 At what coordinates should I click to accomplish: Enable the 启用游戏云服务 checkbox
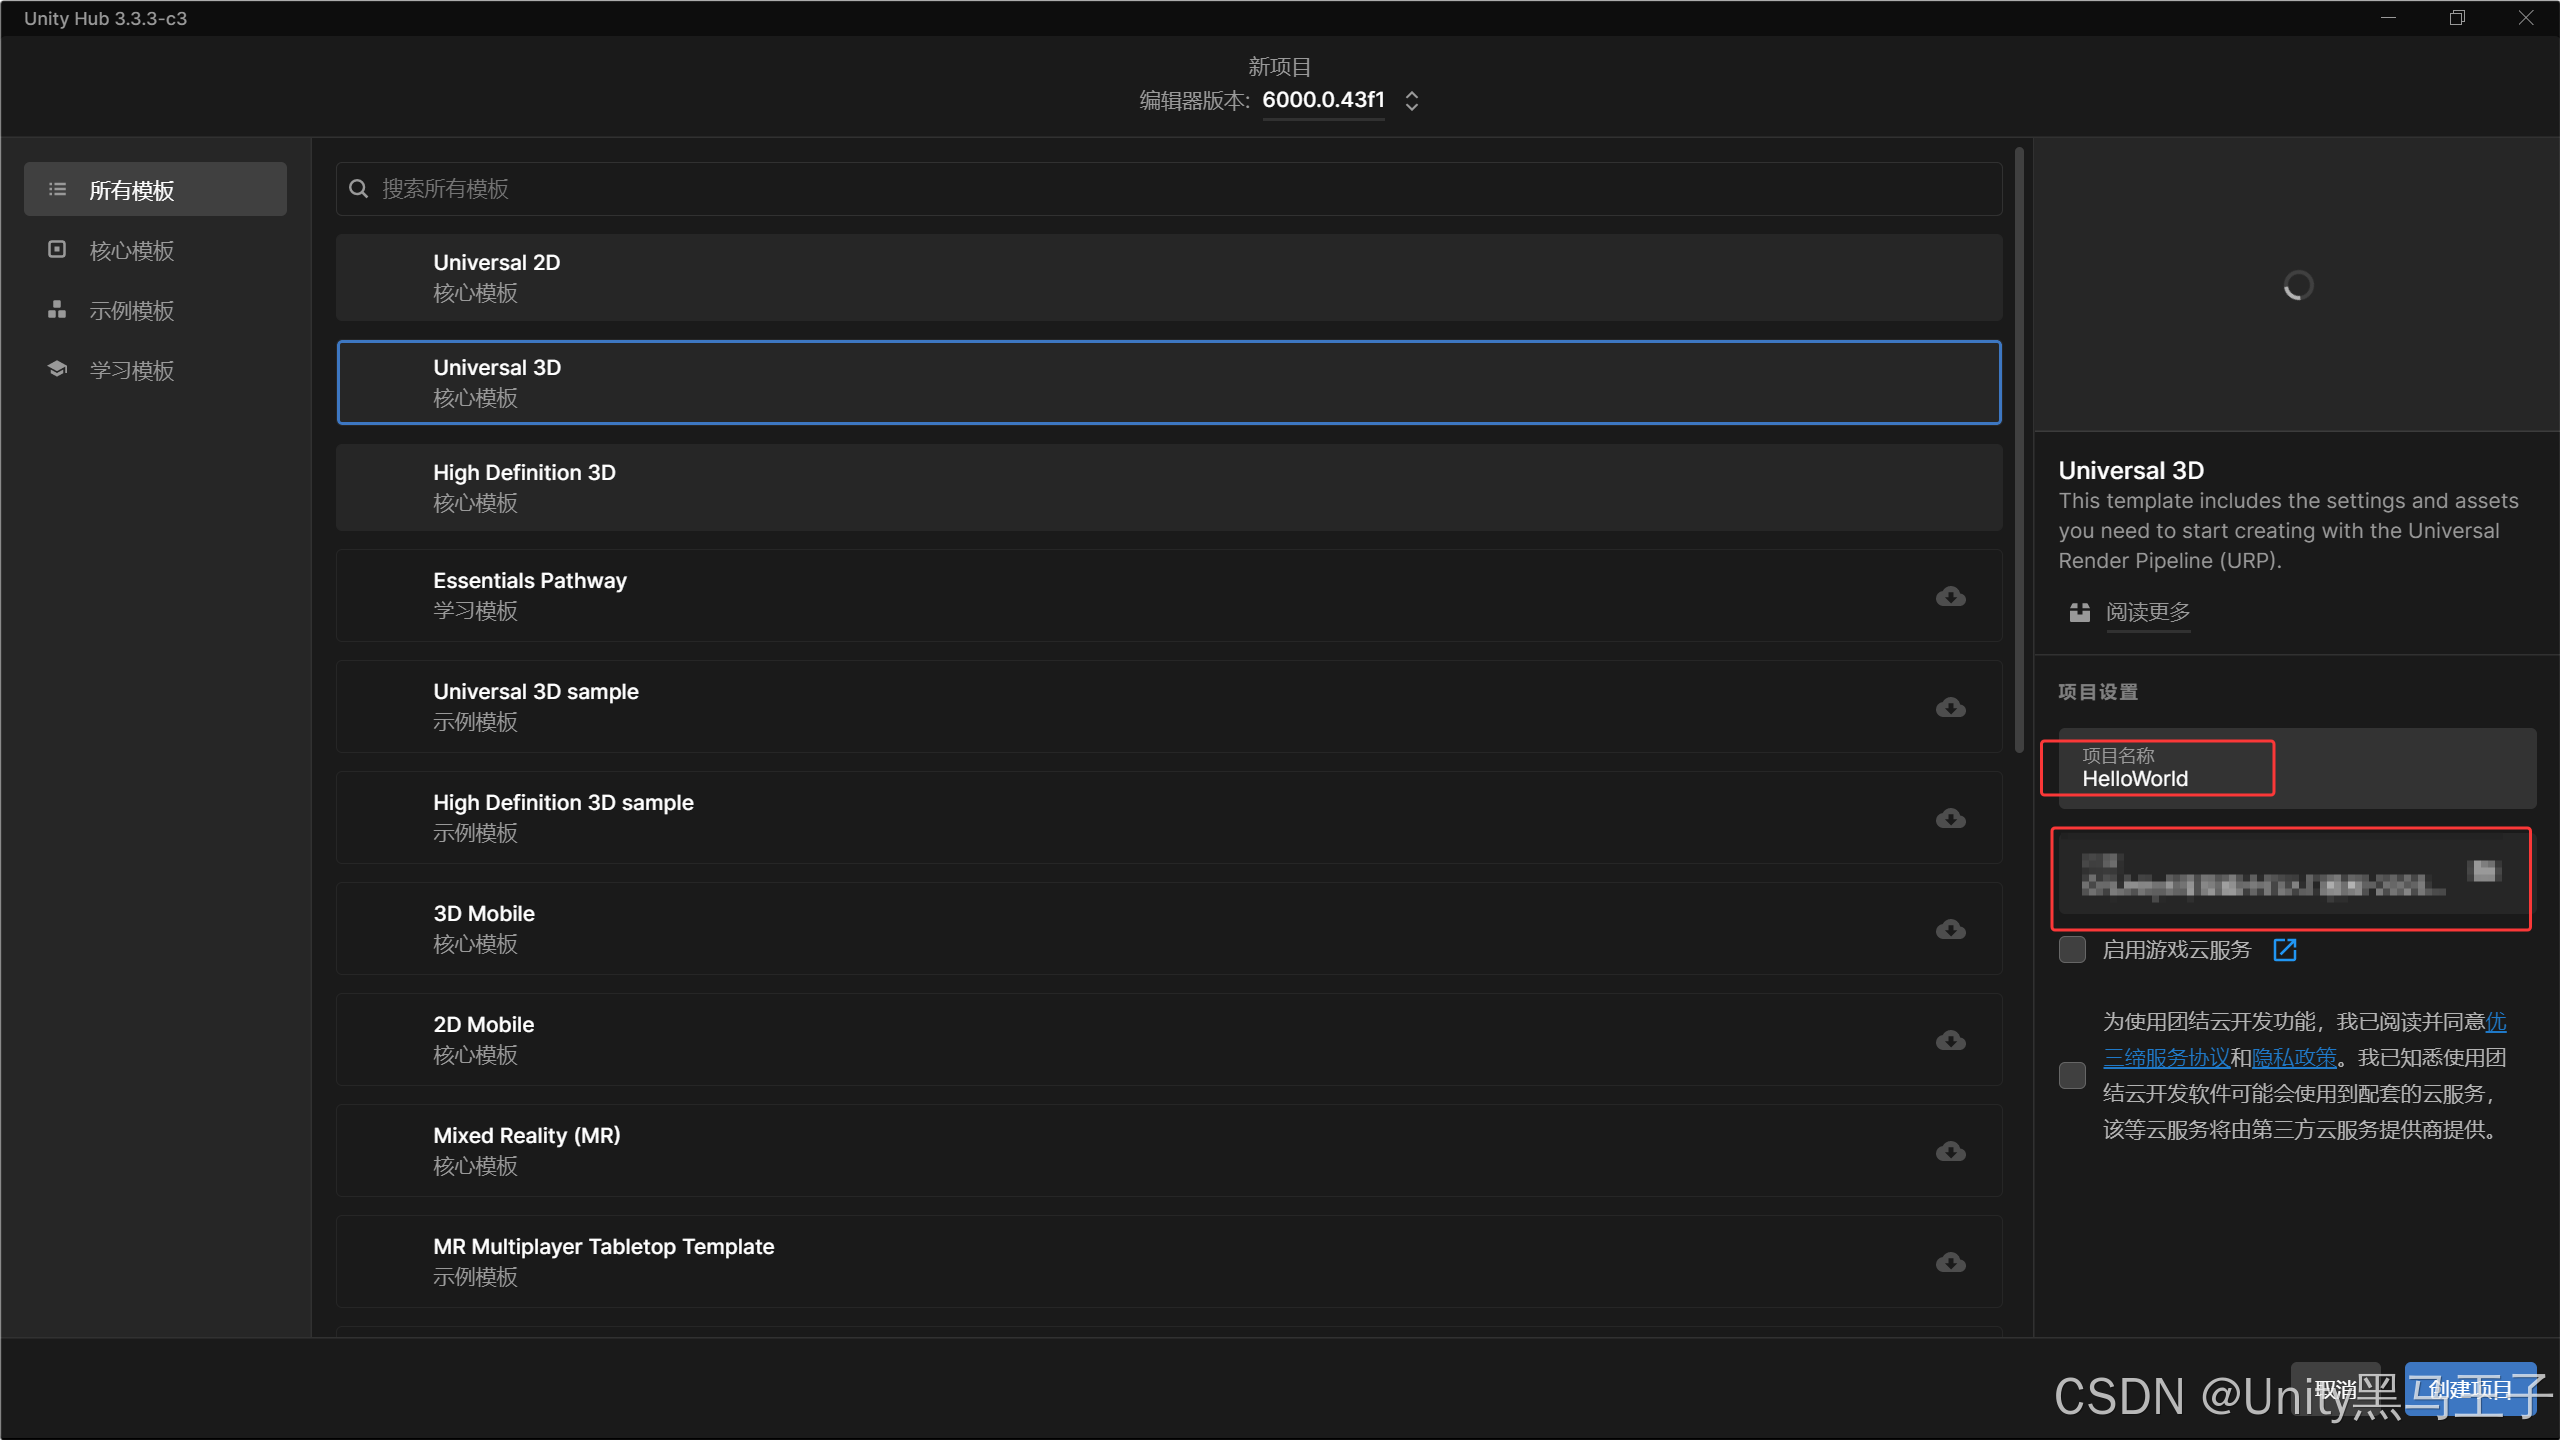pyautogui.click(x=2072, y=950)
